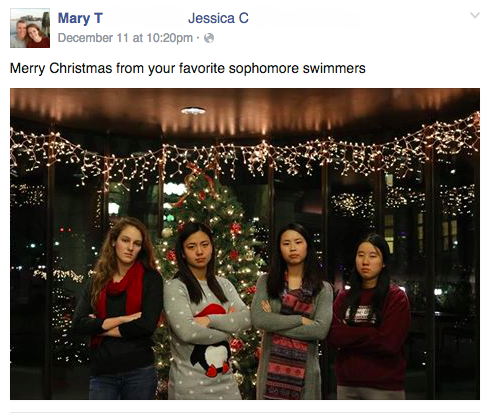Open the post via December 11 timestamp
The image size is (488, 418).
[125, 38]
